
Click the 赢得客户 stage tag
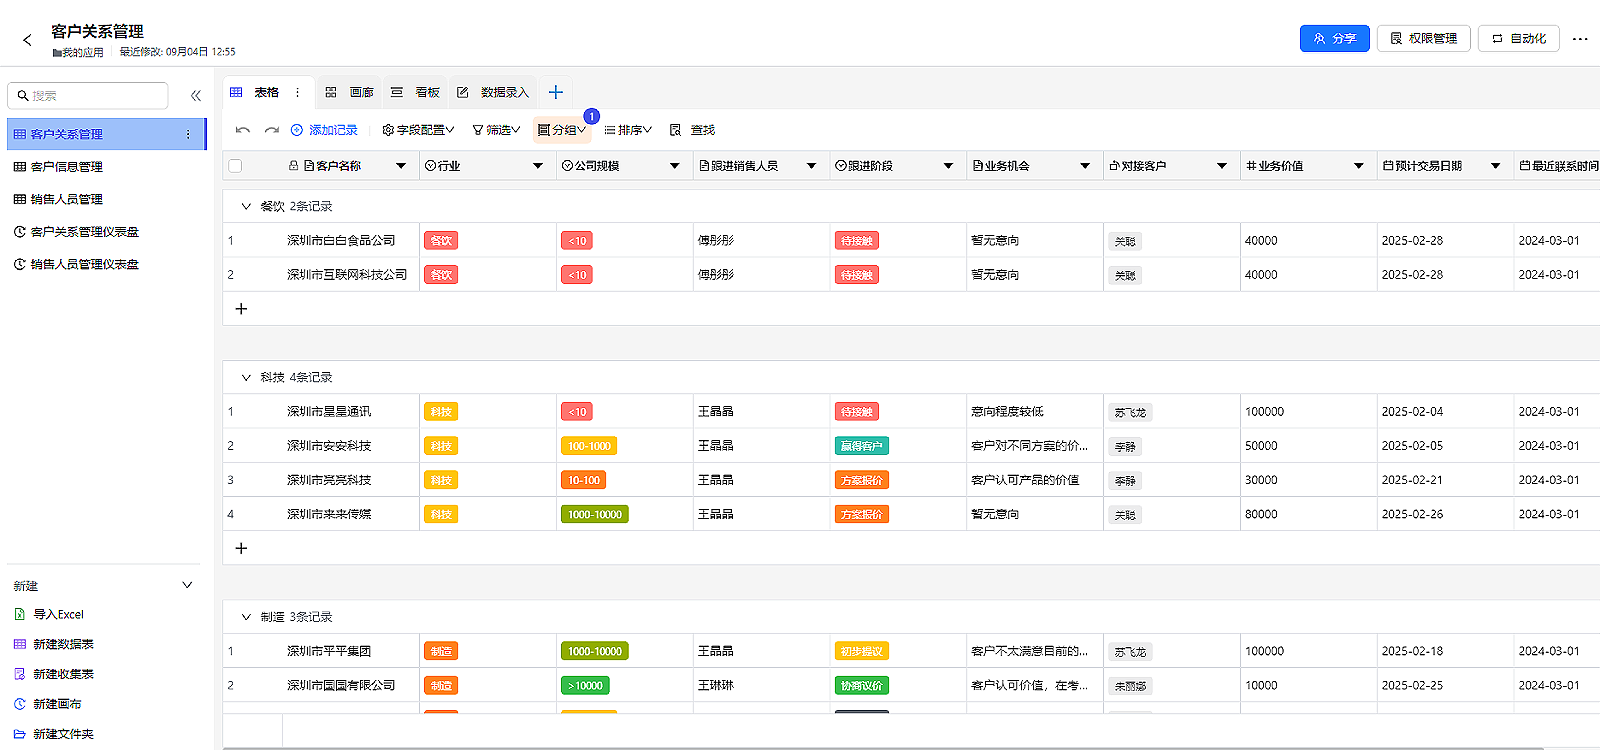862,446
